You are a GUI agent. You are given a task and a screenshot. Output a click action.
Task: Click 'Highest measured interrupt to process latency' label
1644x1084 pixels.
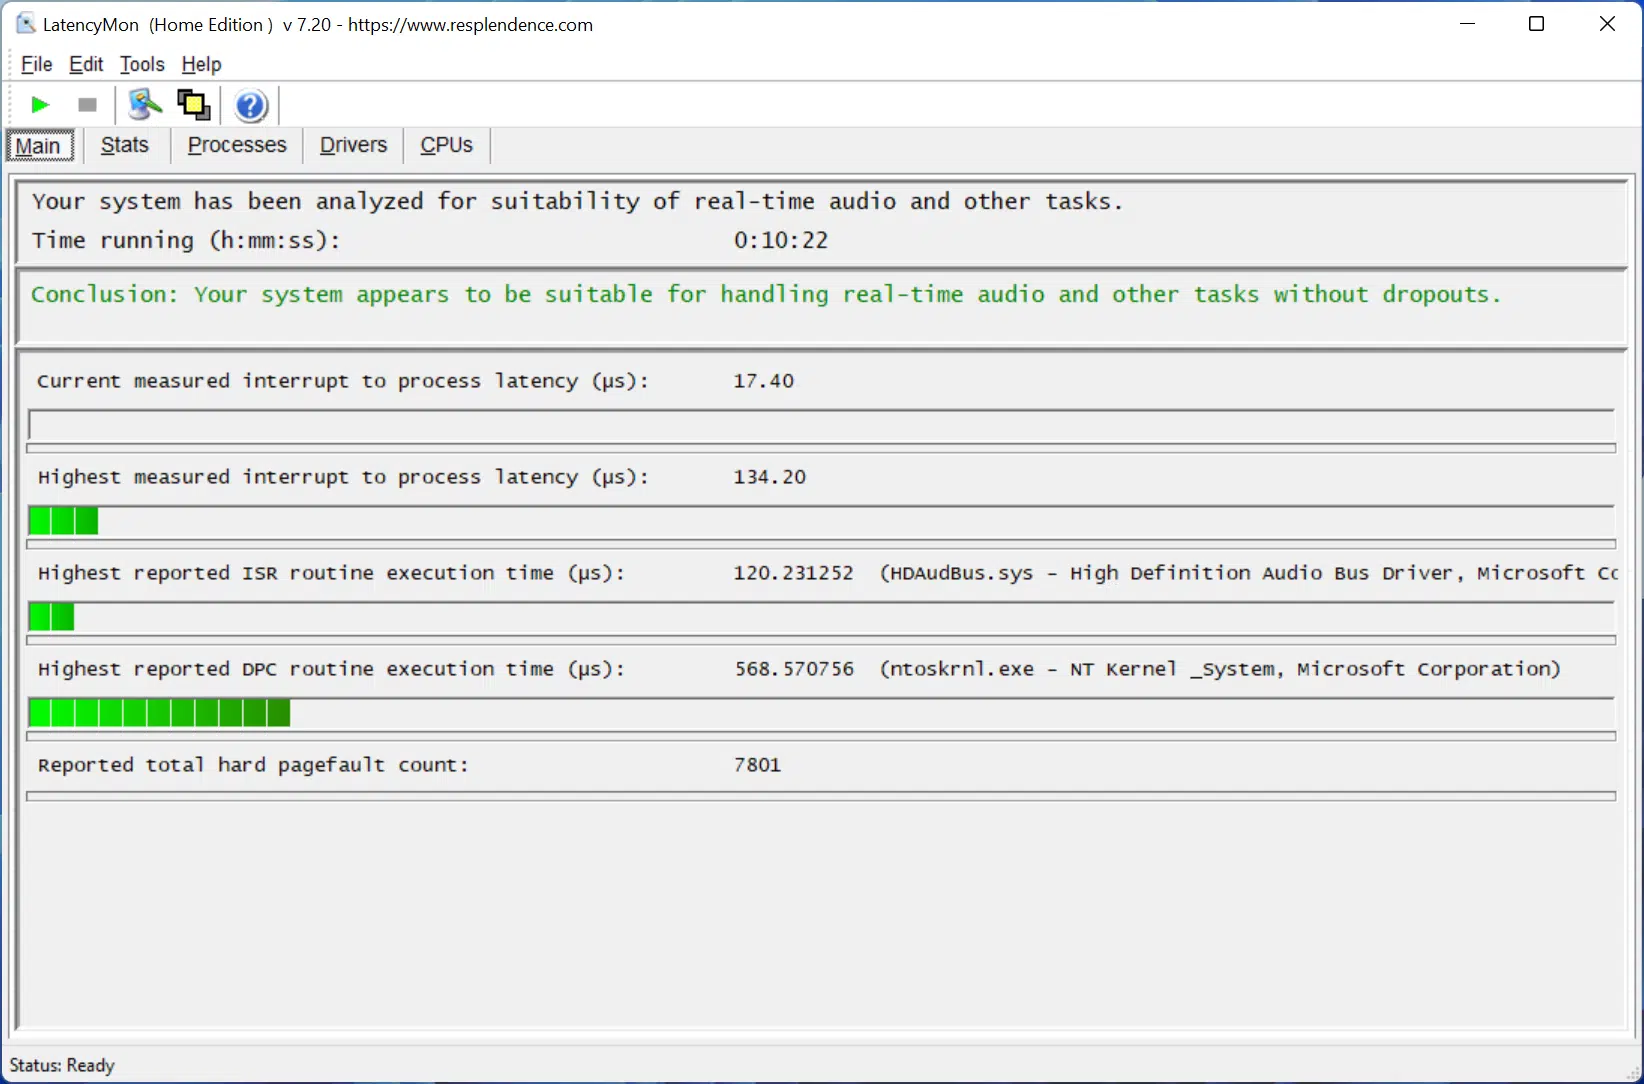(343, 477)
